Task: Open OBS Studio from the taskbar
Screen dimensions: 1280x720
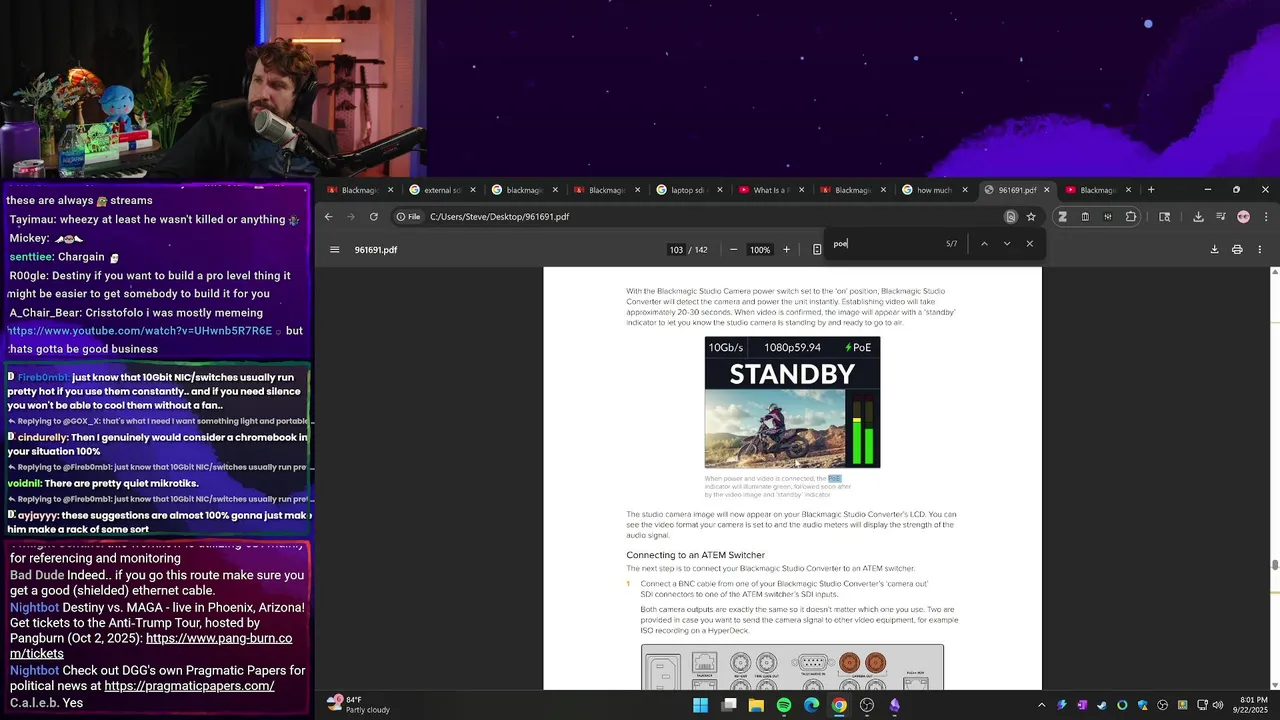Action: pyautogui.click(x=867, y=705)
